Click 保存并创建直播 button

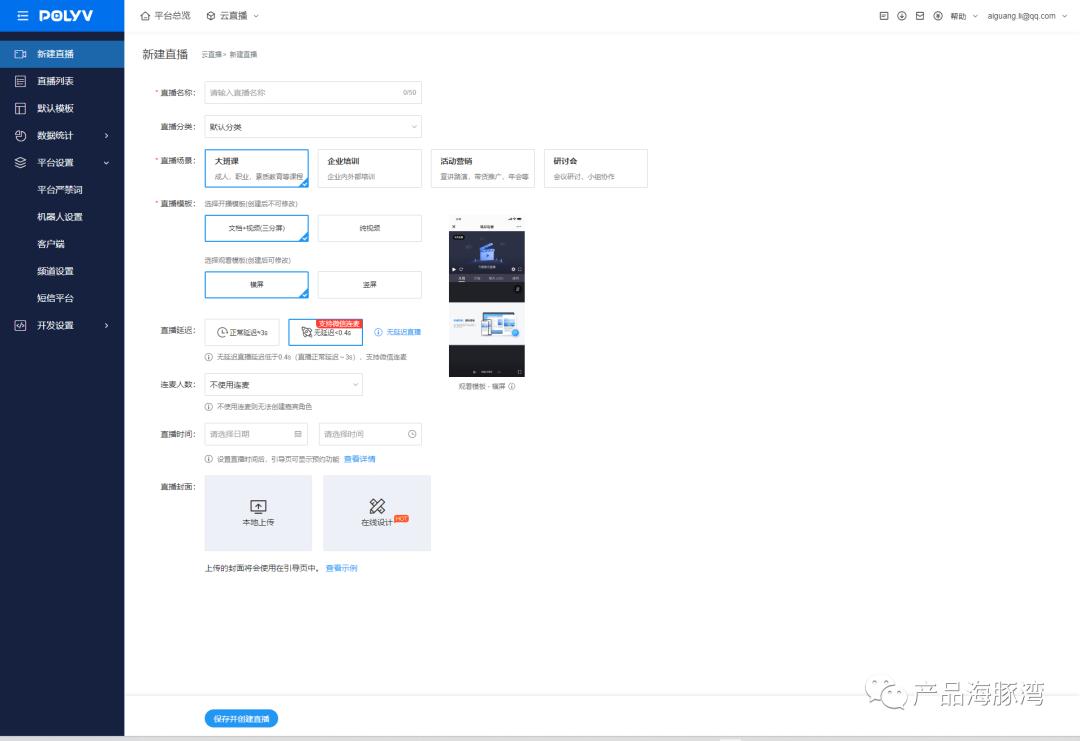[x=241, y=718]
